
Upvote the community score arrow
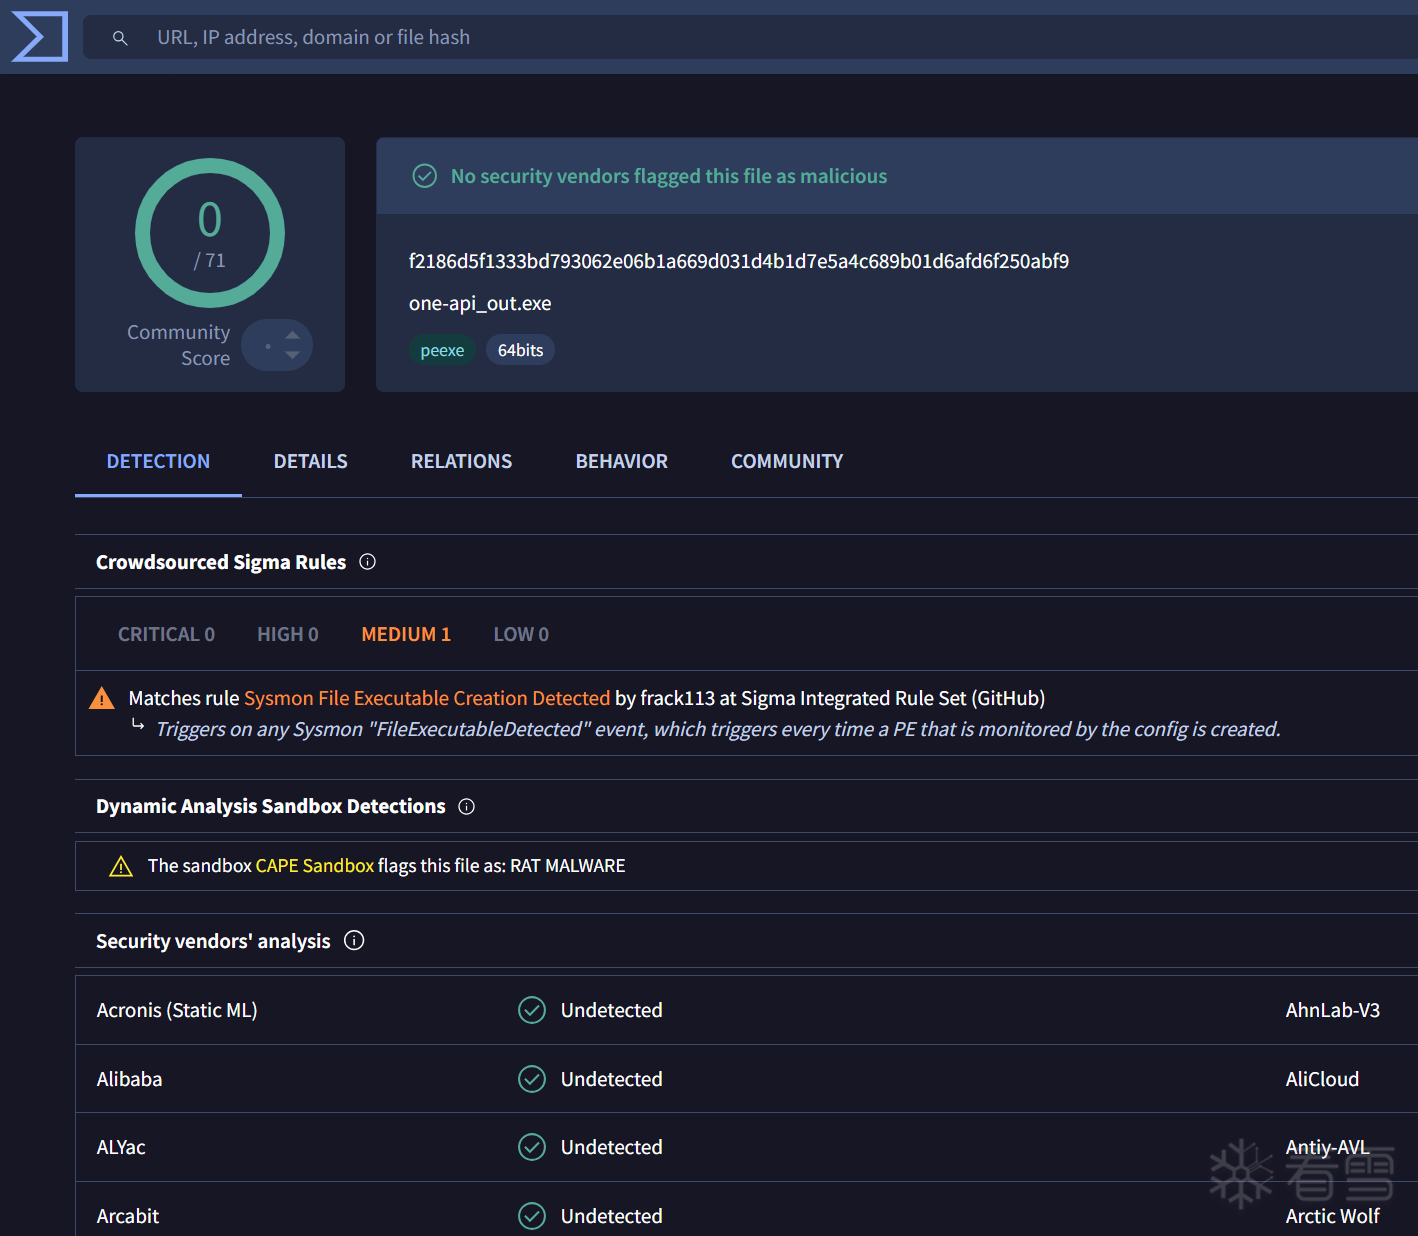292,335
